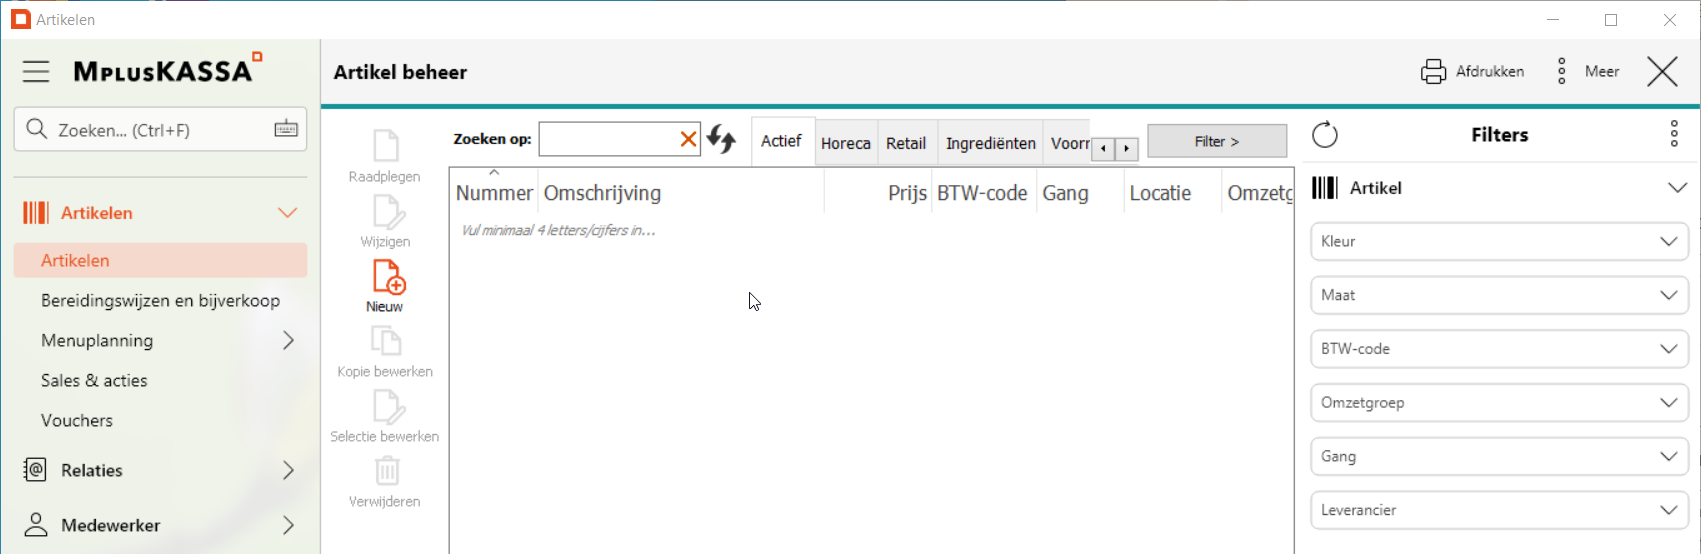Collapse the Artikel filter section
This screenshot has height=554, width=1701.
coord(1677,188)
